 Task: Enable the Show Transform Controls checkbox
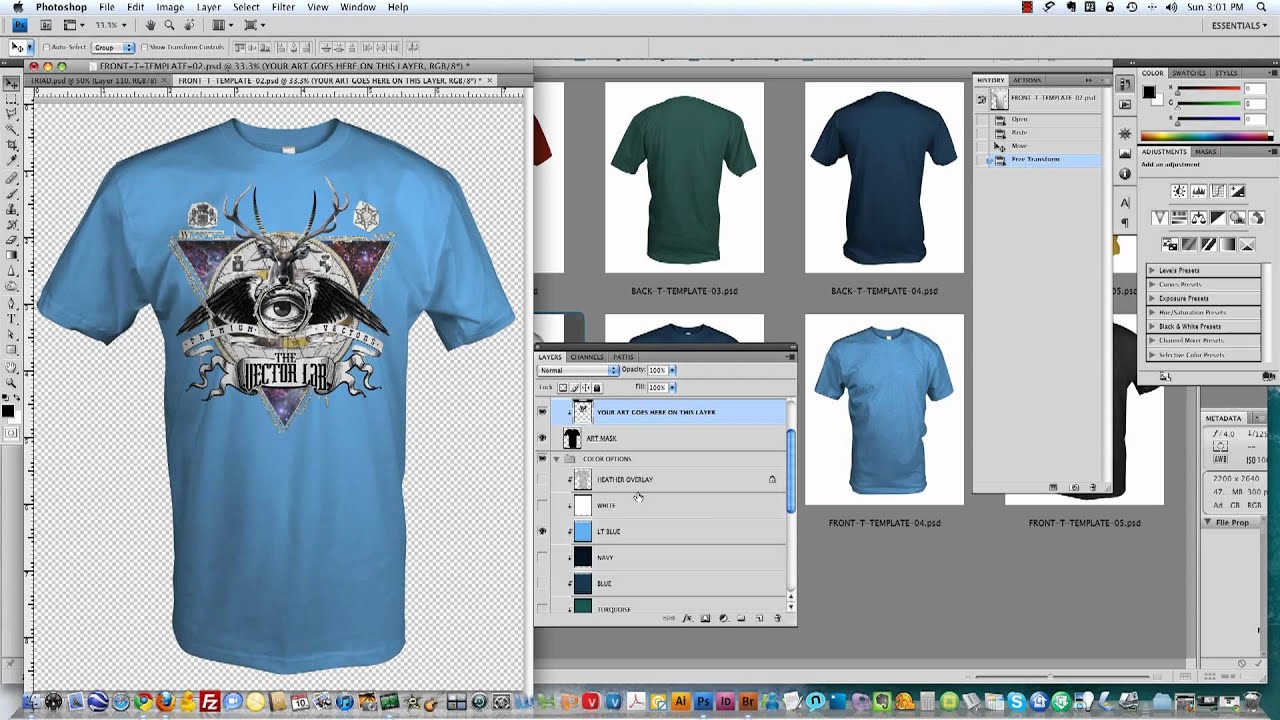tap(144, 47)
